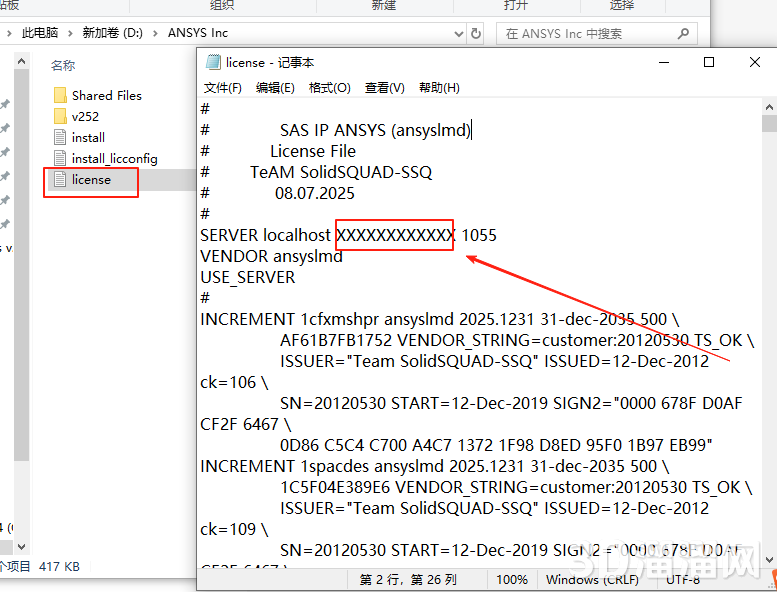Sort files by the 名称 column header
The image size is (777, 592).
coord(63,66)
